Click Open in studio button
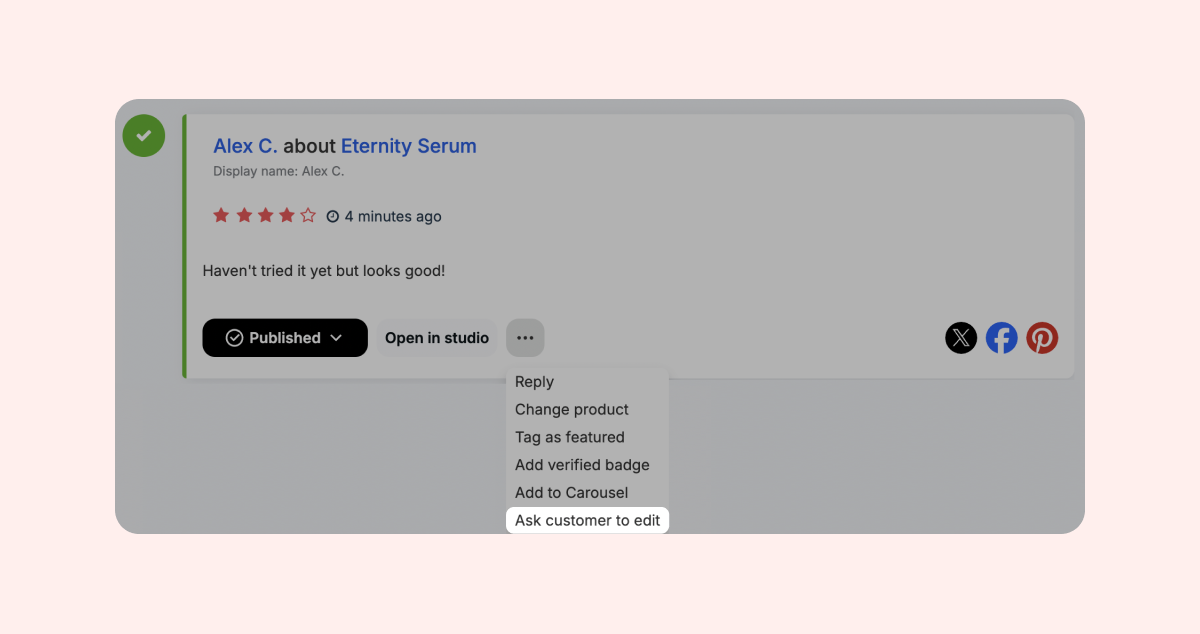This screenshot has height=634, width=1200. tap(437, 338)
